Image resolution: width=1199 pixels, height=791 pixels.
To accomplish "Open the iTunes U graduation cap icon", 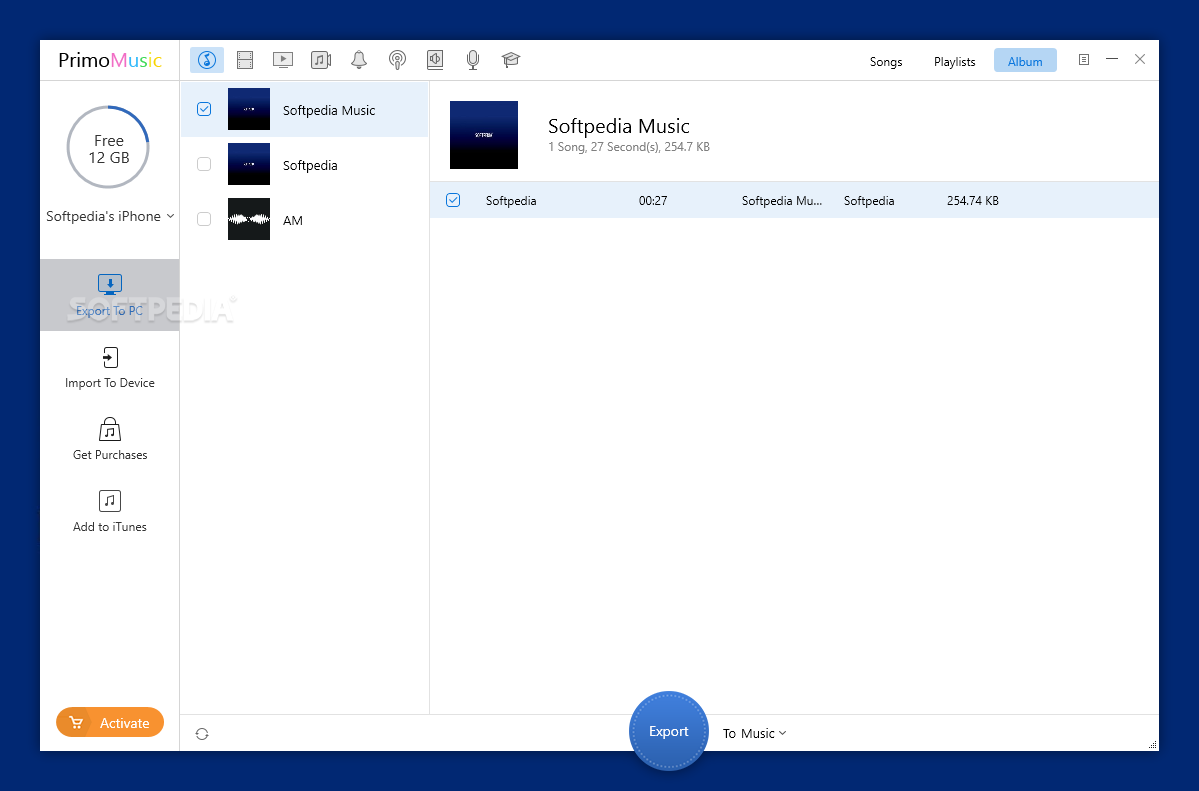I will (x=511, y=60).
